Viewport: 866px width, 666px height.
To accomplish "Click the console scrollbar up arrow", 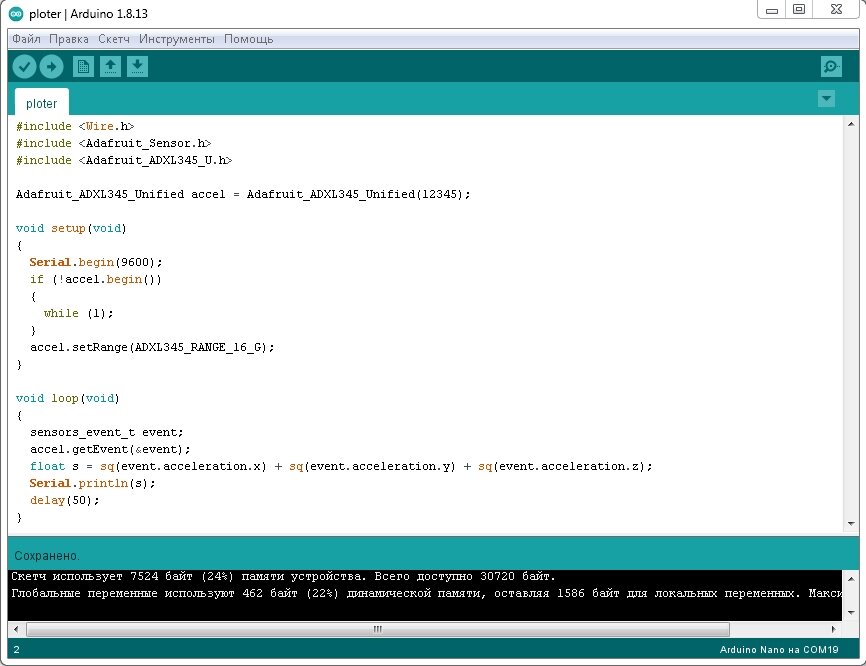I will click(851, 578).
